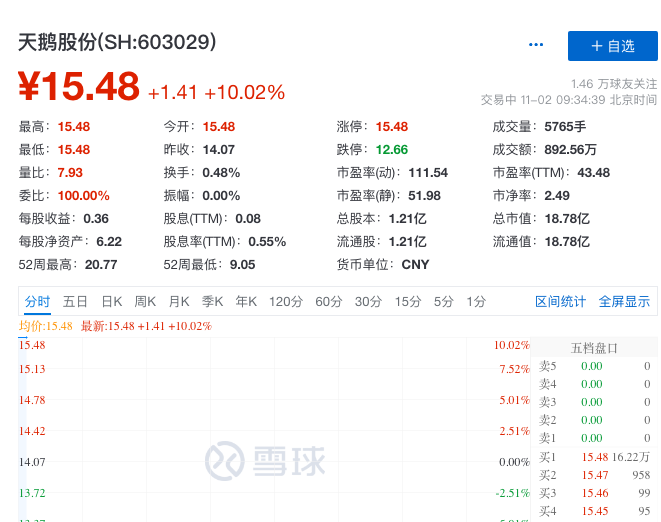
Task: Click the 市净率 value 2.49
Action: [x=557, y=196]
